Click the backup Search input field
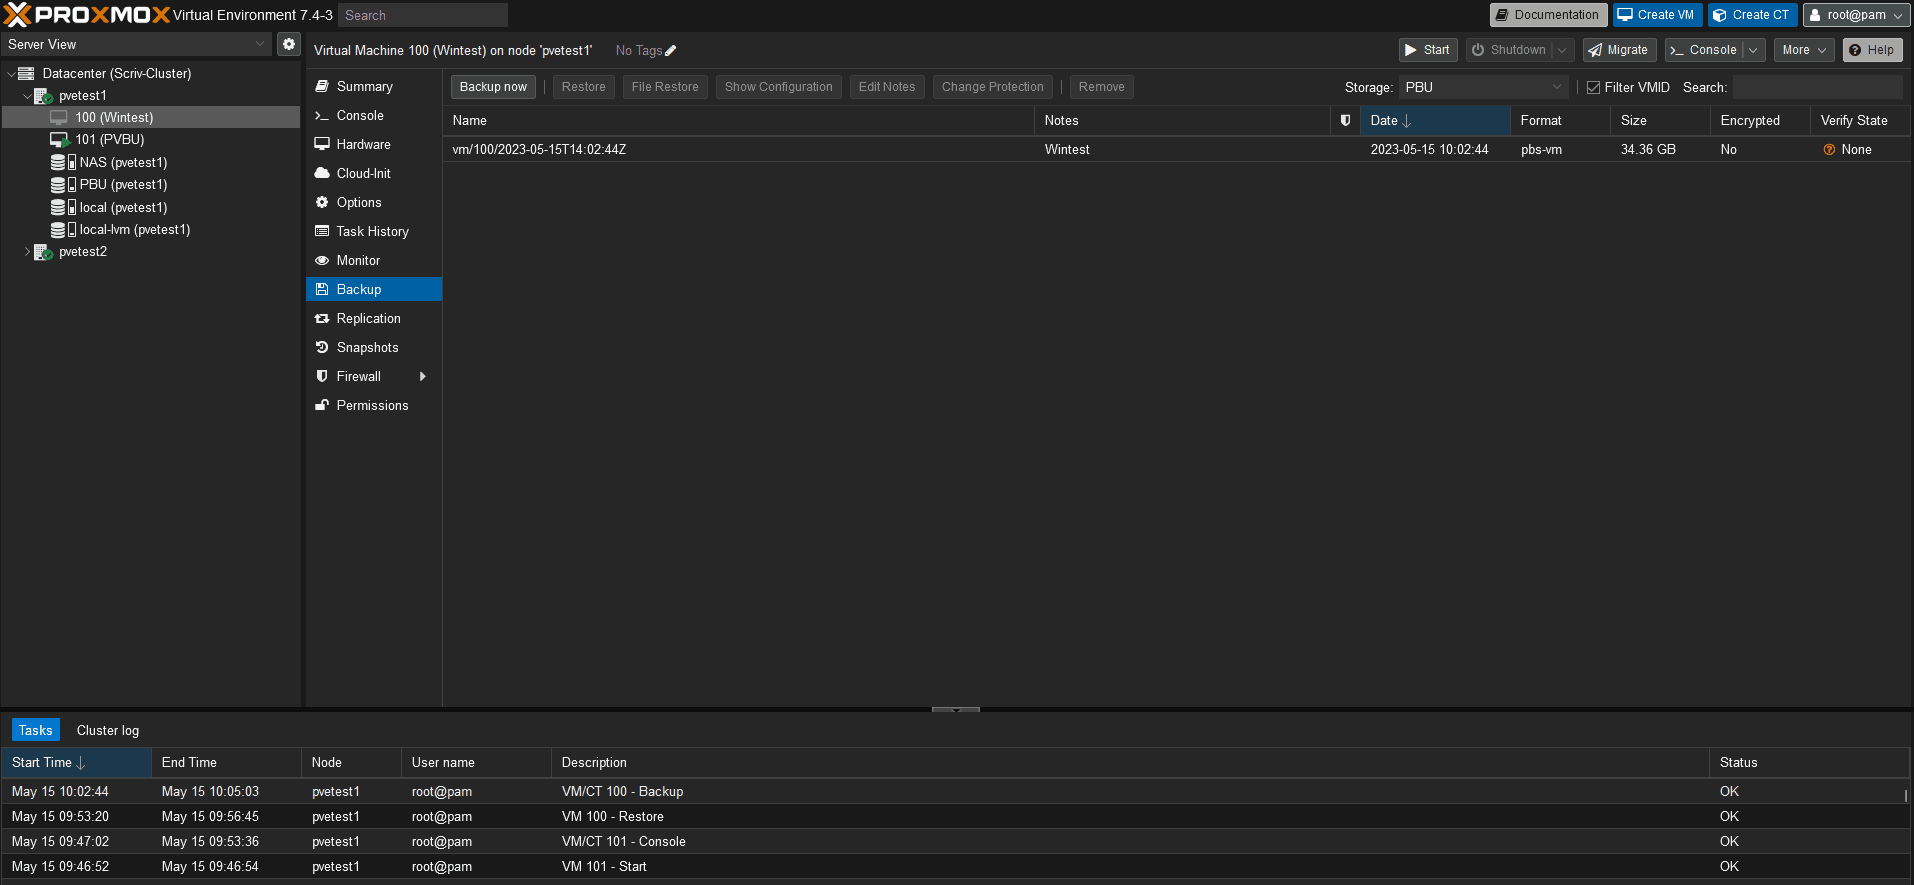This screenshot has height=885, width=1914. point(1817,87)
